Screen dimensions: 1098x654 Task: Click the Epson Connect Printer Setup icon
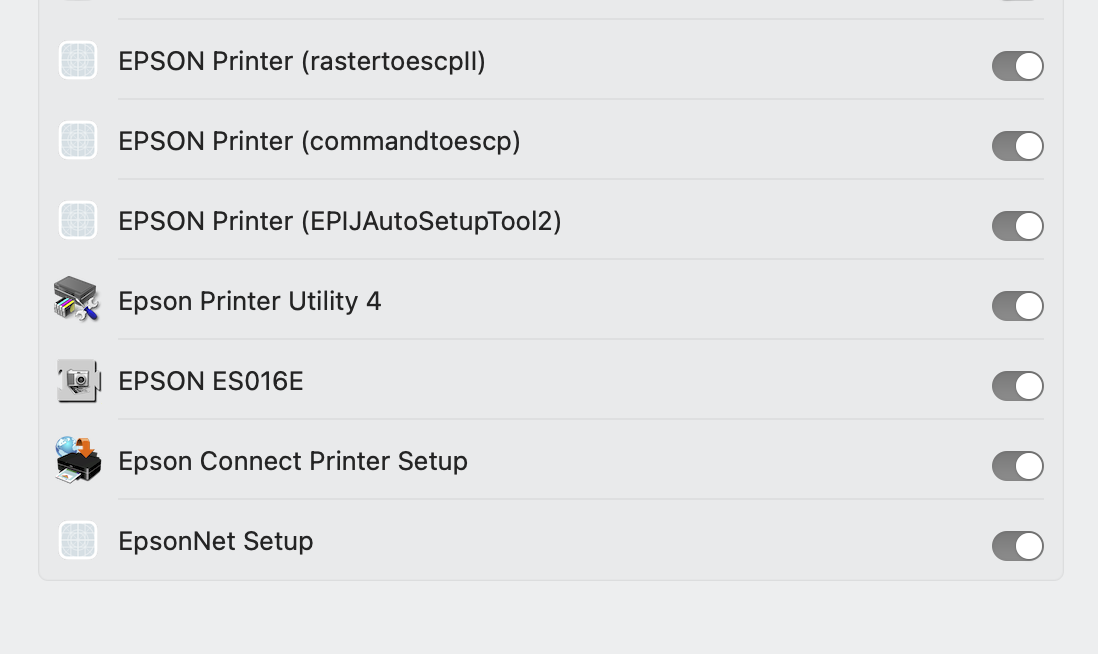coord(78,461)
